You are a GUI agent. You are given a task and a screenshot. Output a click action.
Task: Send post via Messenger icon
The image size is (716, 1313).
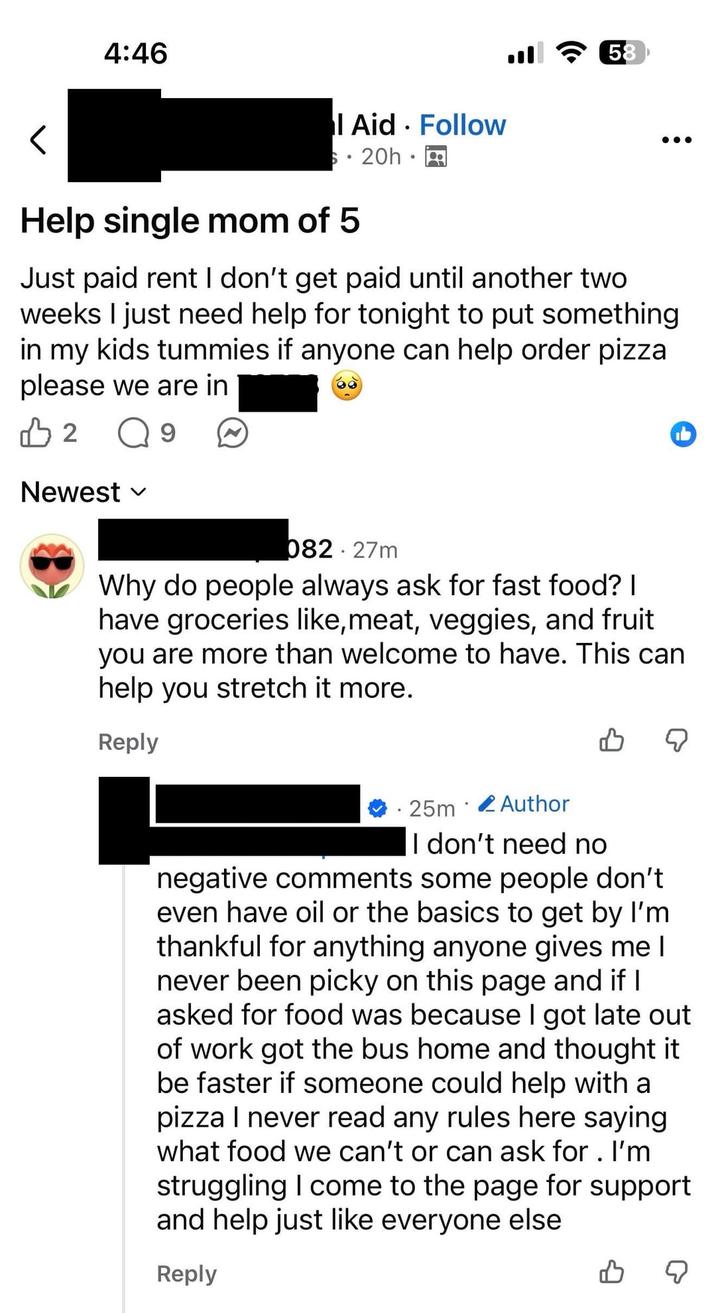[x=232, y=433]
